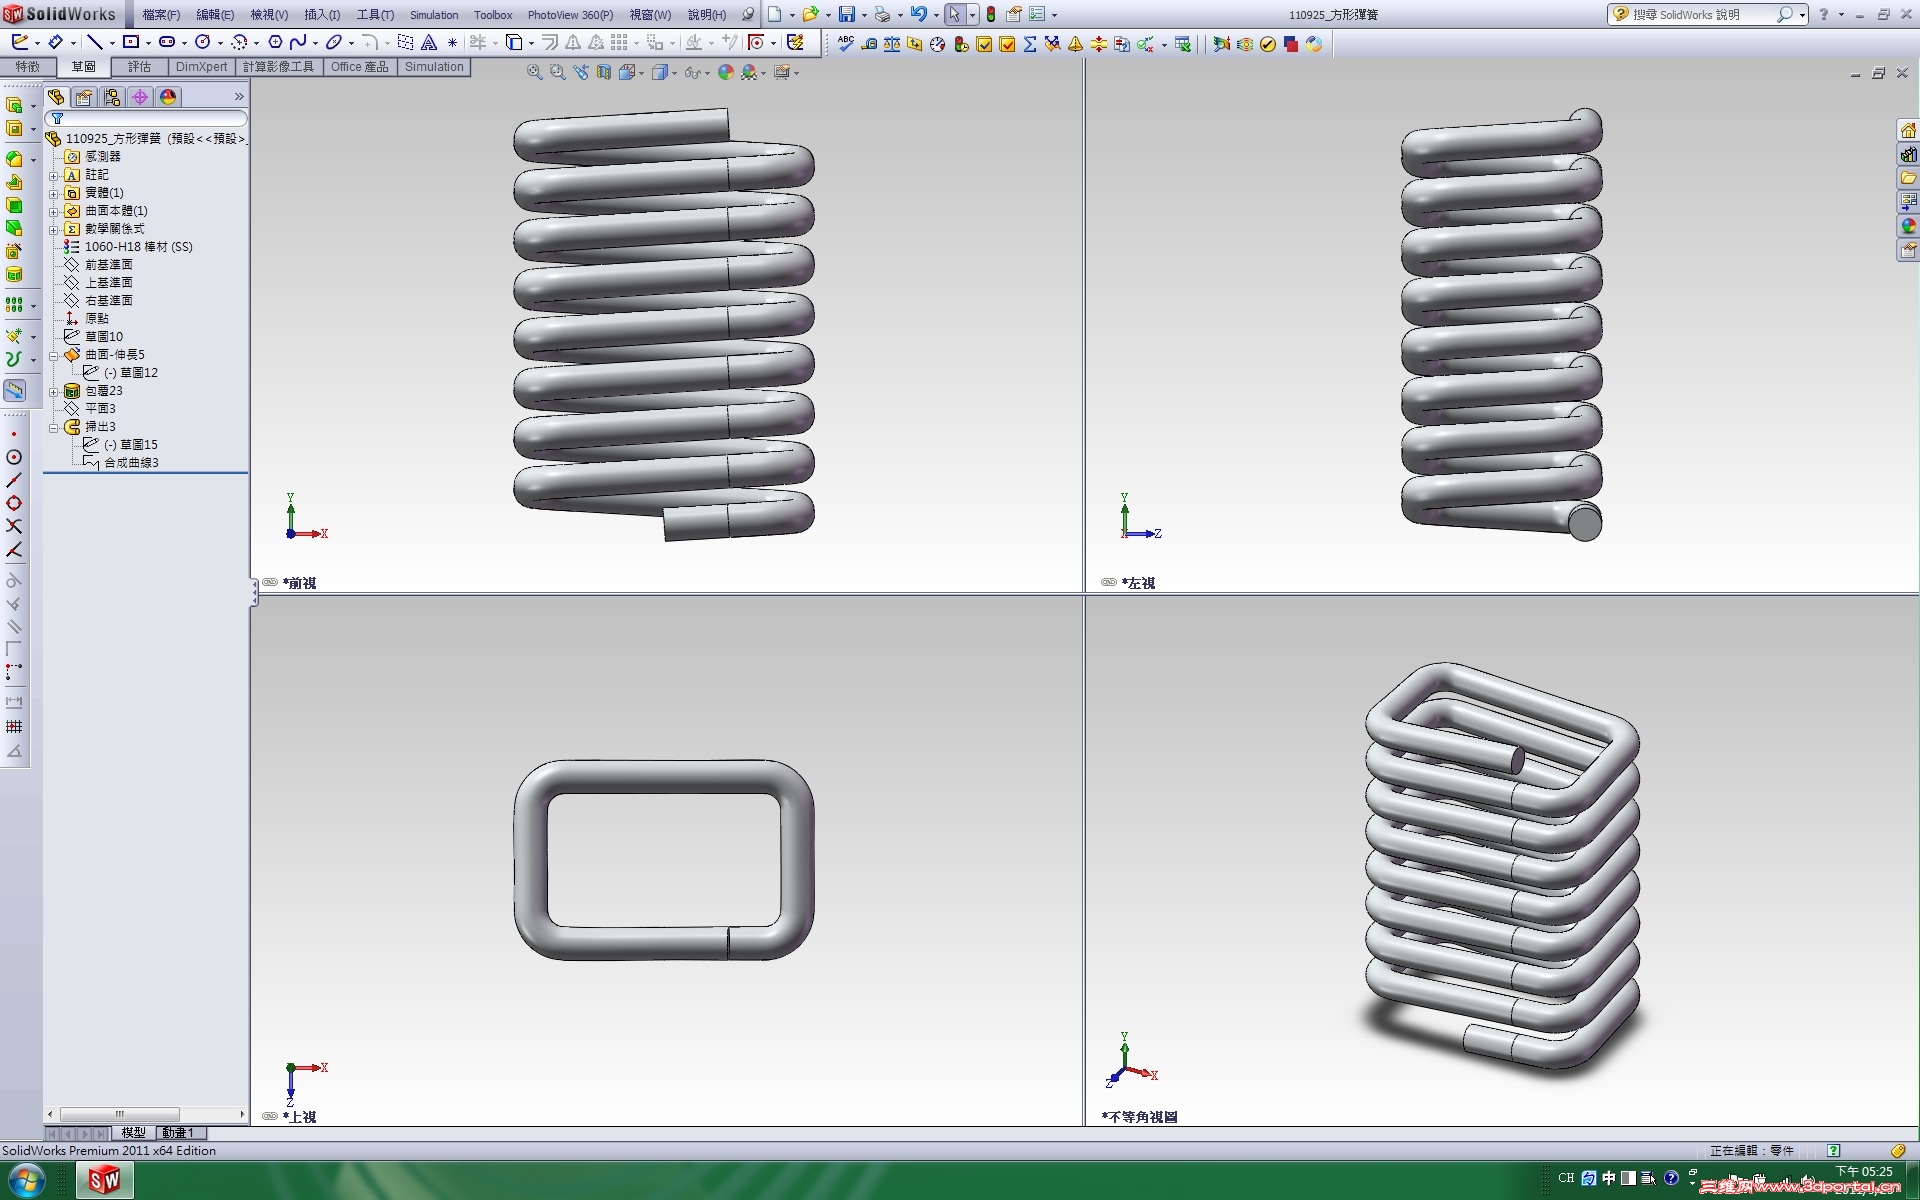
Task: Click the Equations sigma toolbar icon
Action: coord(1030,44)
